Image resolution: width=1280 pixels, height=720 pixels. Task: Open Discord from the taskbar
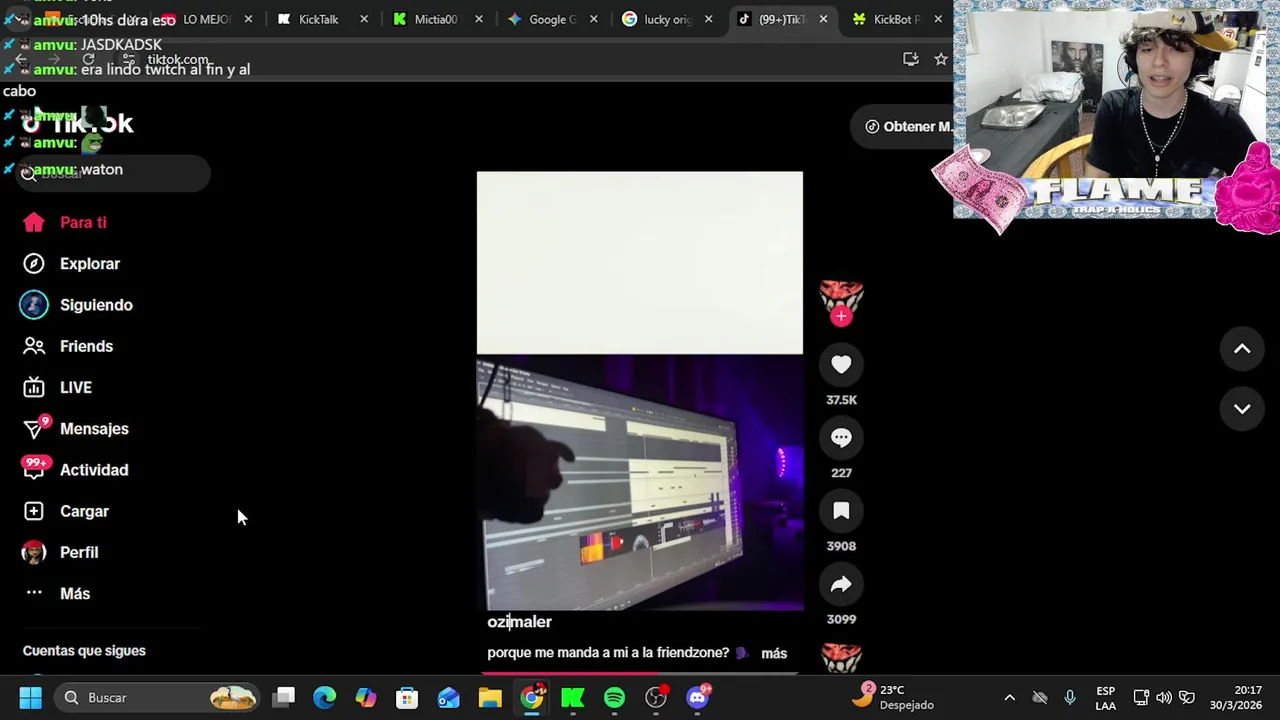pos(698,697)
